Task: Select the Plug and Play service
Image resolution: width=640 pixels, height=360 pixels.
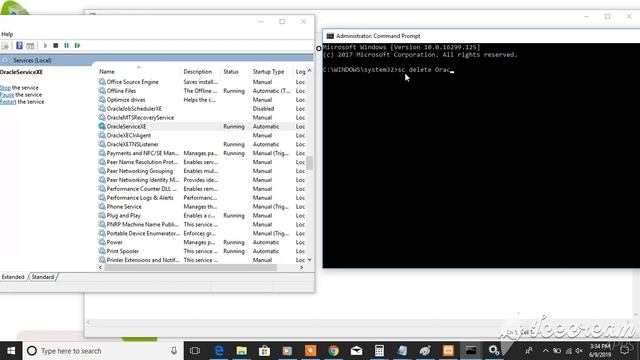Action: (x=123, y=216)
